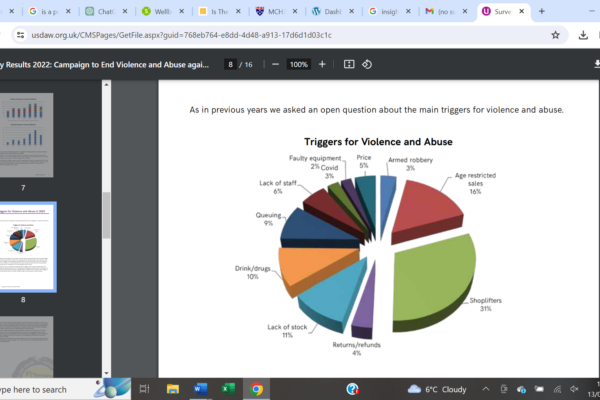This screenshot has height=400, width=600.
Task: Click the fit to page icon
Action: tap(349, 64)
